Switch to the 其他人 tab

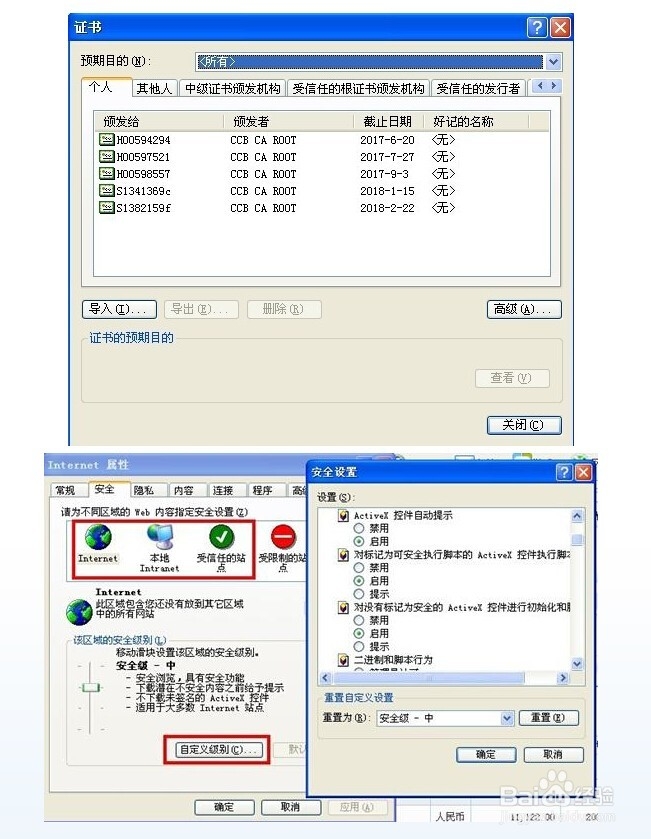pyautogui.click(x=154, y=88)
